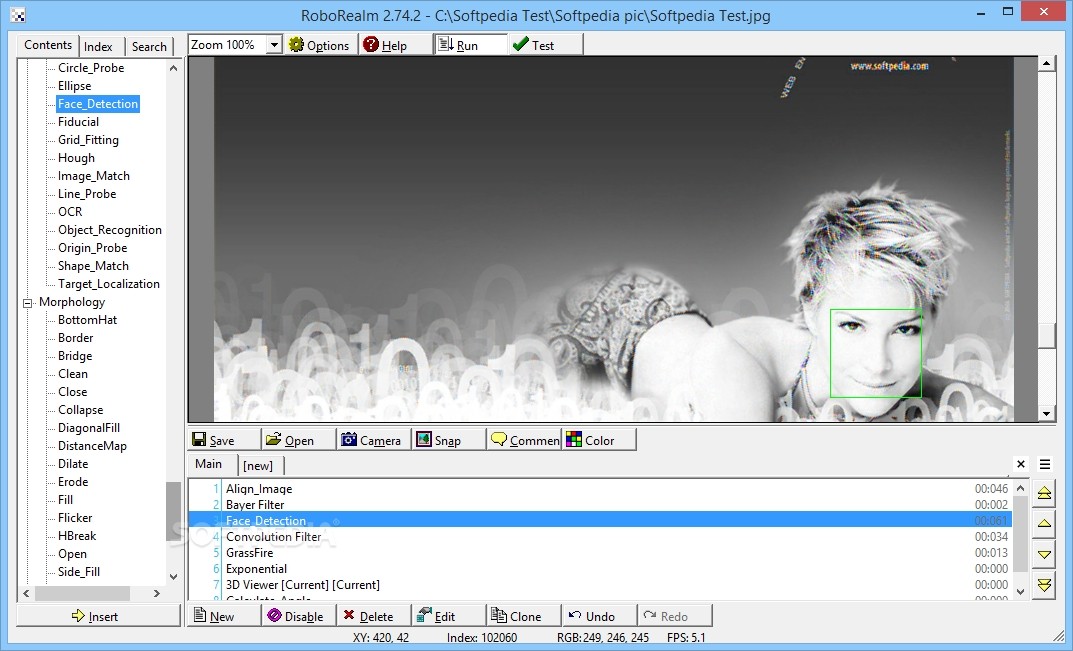Click image viewer scroll-up arrow

tap(1046, 64)
